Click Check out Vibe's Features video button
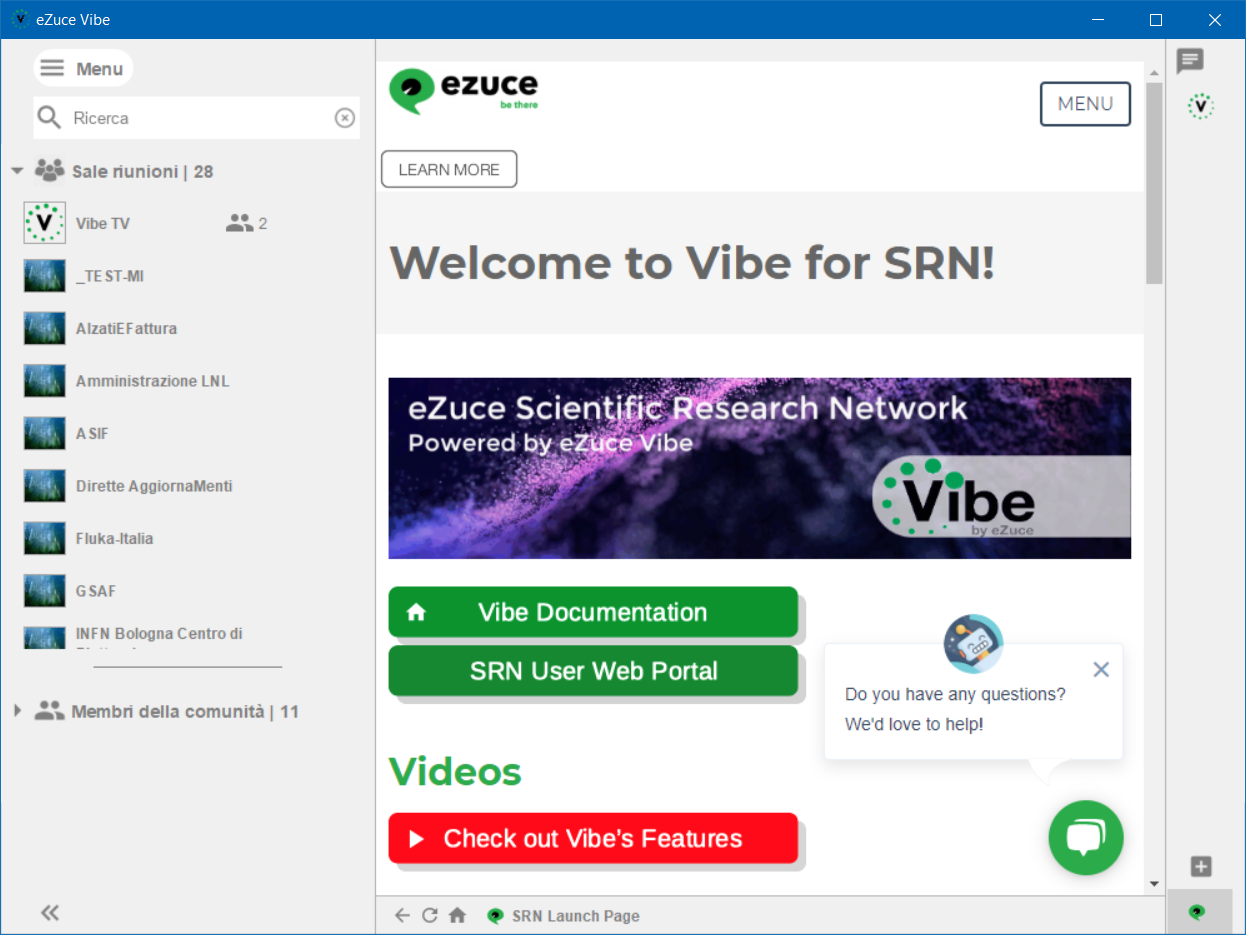 (593, 838)
